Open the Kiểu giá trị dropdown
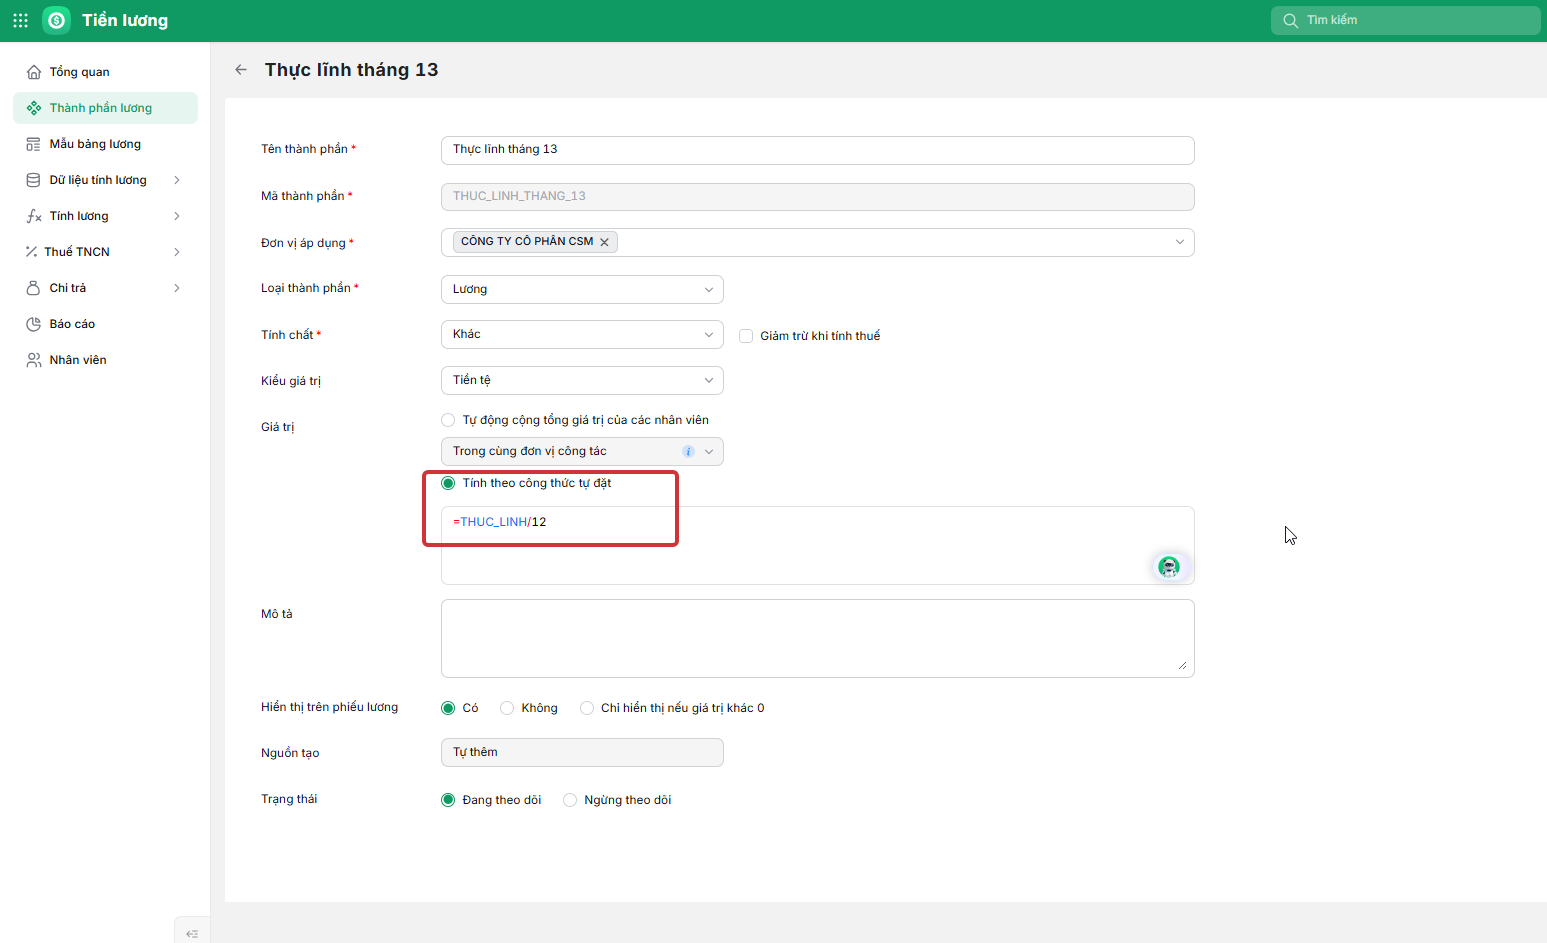The width and height of the screenshot is (1547, 943). [x=582, y=380]
